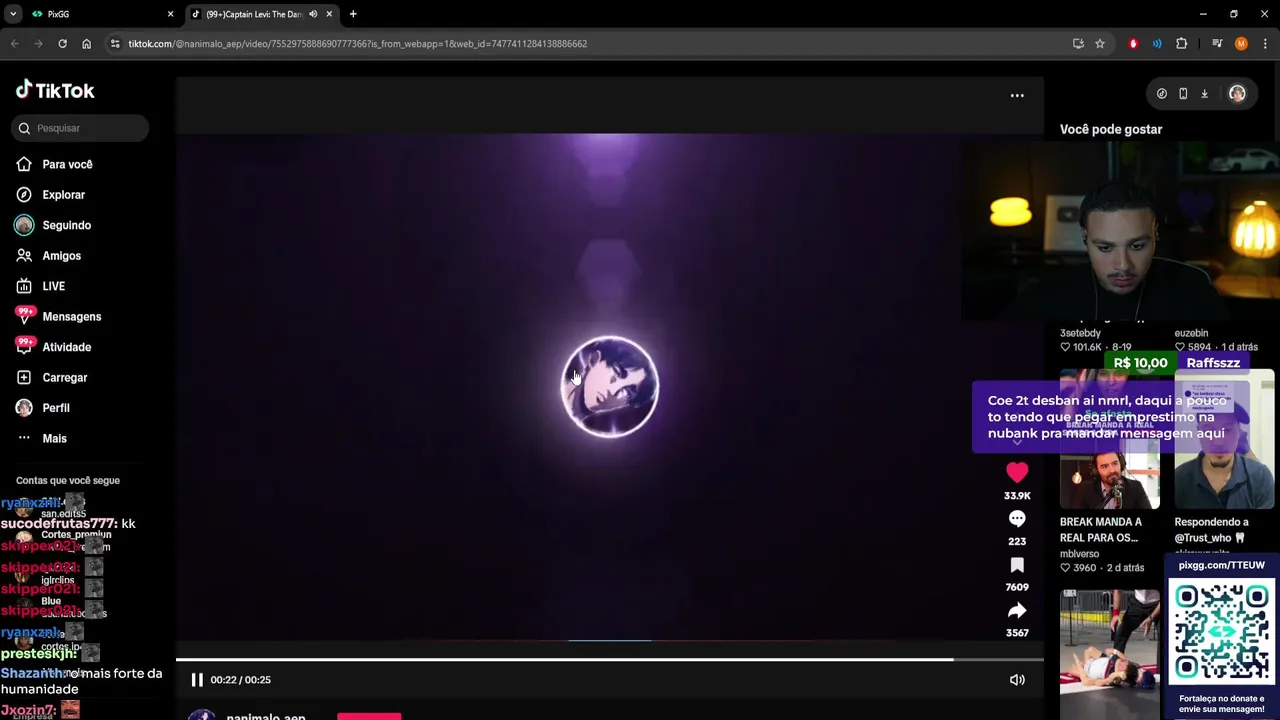Image resolution: width=1280 pixels, height=720 pixels.
Task: Open BREAK MANDA A REAL video thumbnail
Action: click(x=1110, y=439)
